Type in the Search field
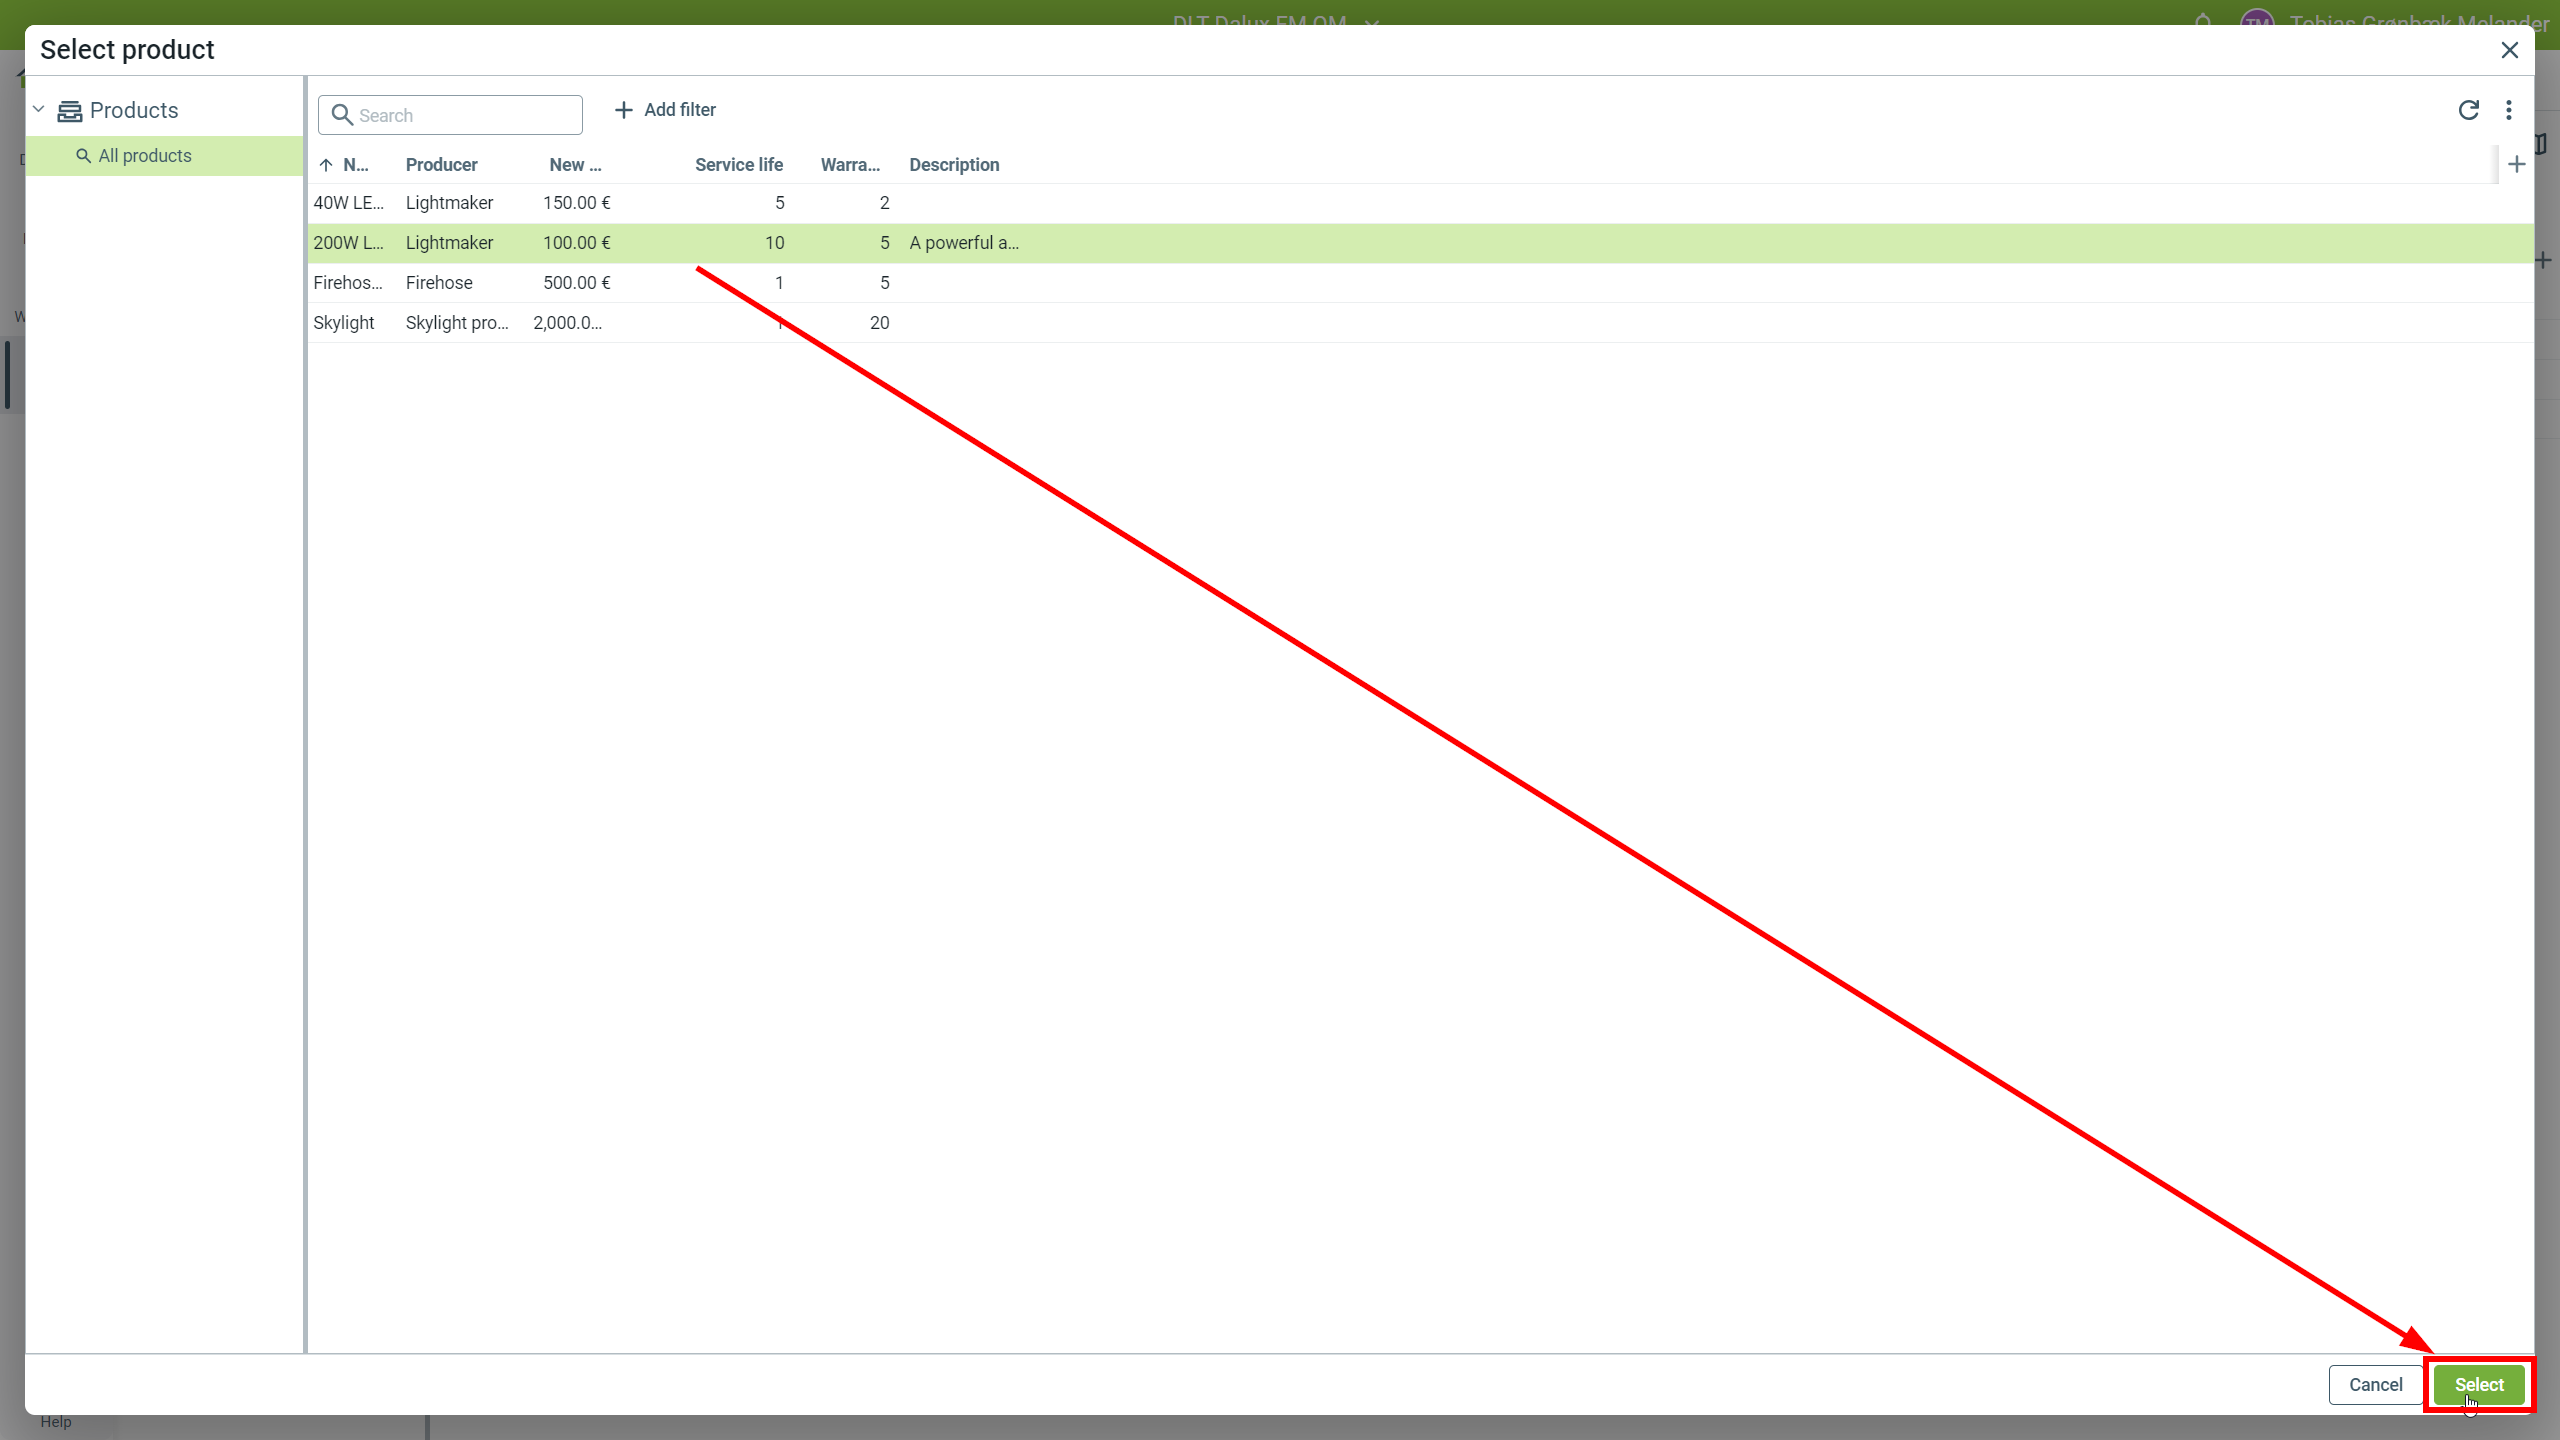 pyautogui.click(x=465, y=115)
